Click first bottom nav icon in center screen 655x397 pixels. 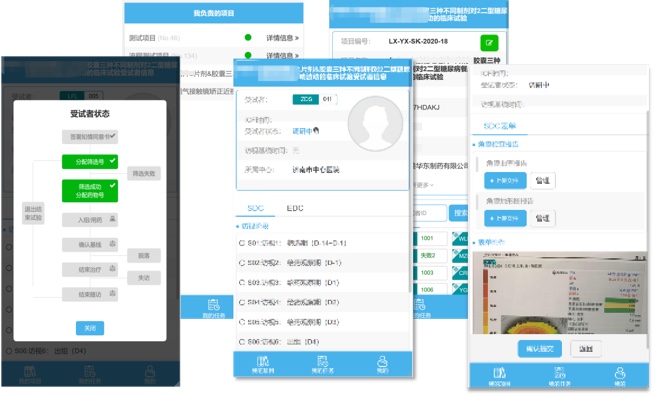[x=263, y=364]
